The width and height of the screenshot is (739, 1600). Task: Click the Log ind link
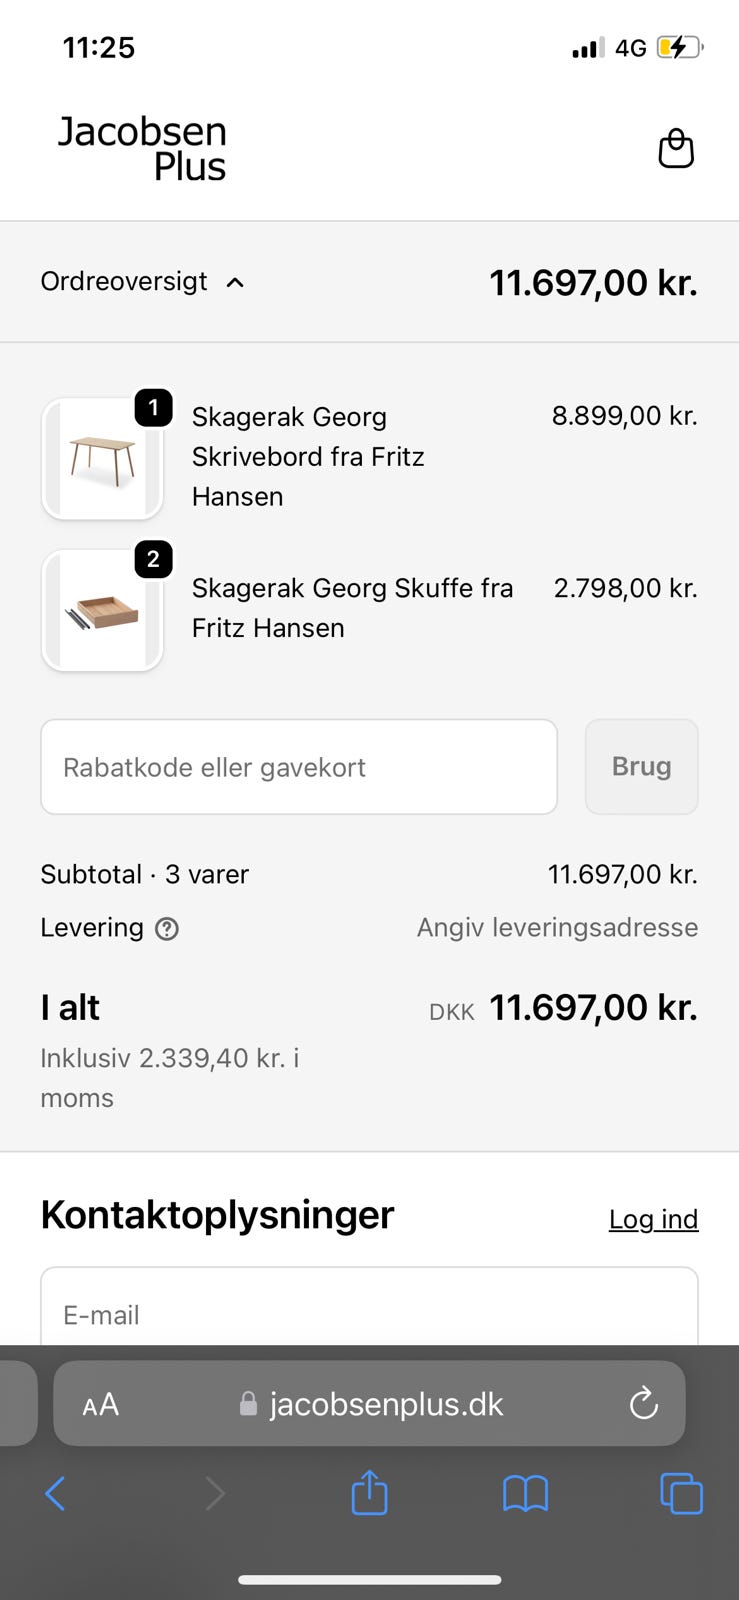point(653,1219)
